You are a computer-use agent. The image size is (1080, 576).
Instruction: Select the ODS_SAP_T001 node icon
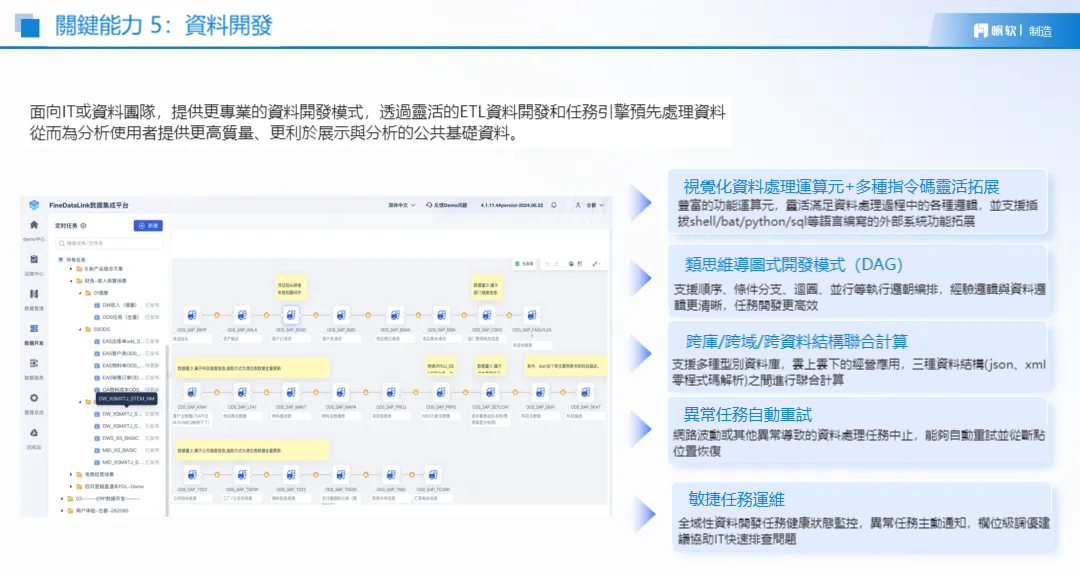point(191,475)
